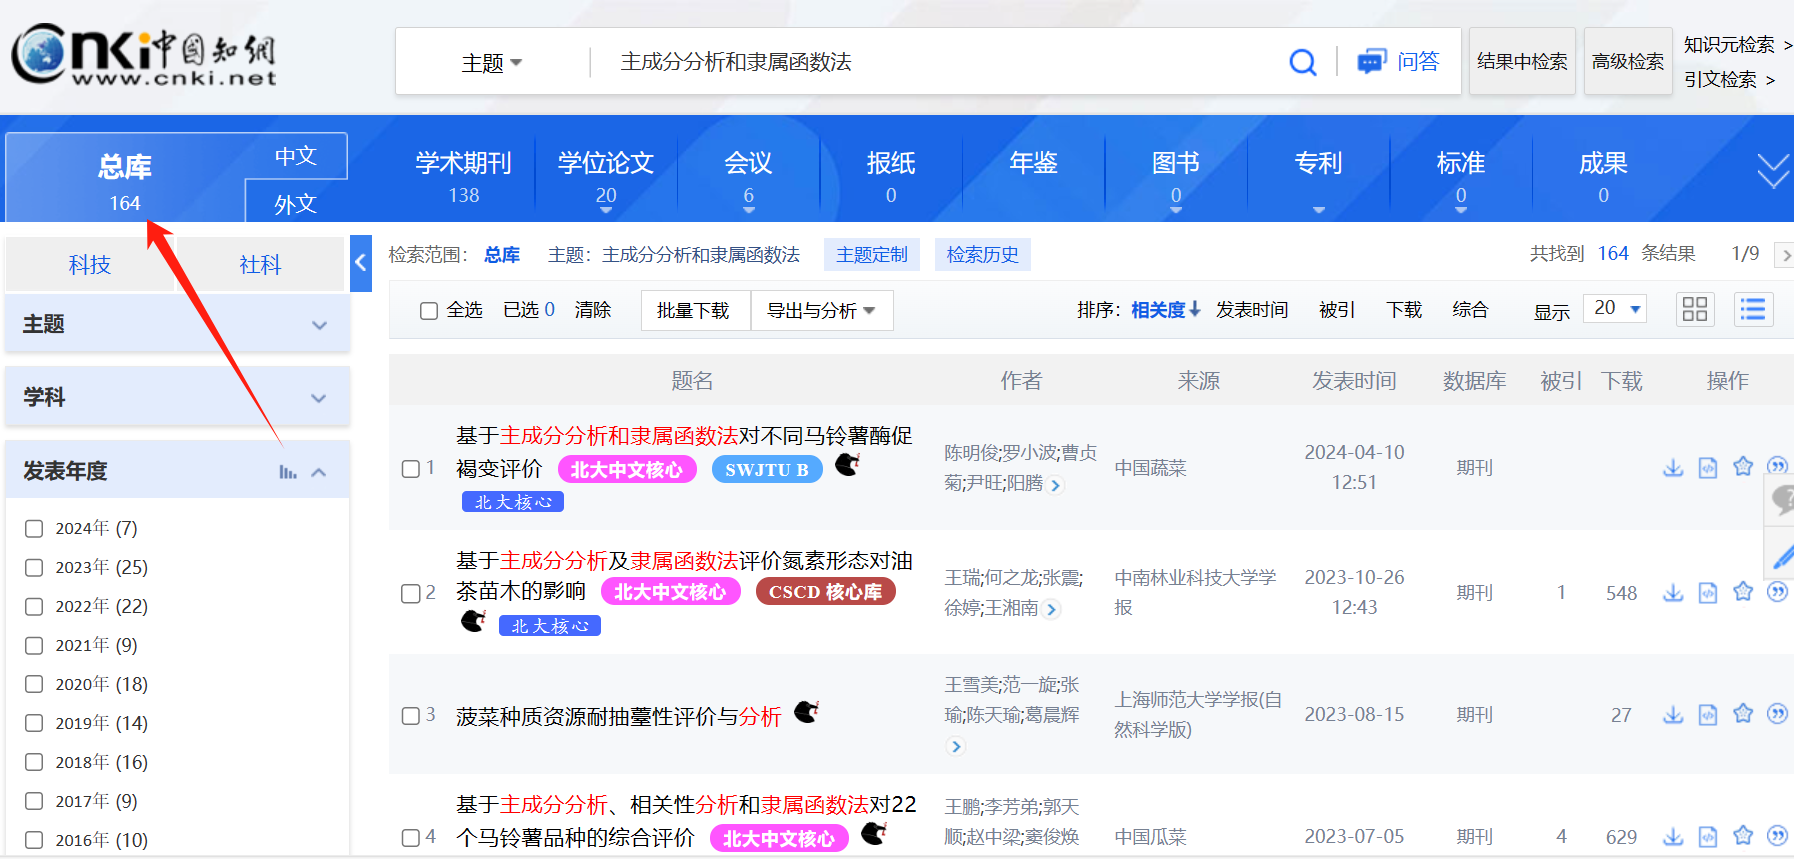Tick the 2023年 year filter checkbox
Screen dimensions: 1794x859
(x=34, y=567)
